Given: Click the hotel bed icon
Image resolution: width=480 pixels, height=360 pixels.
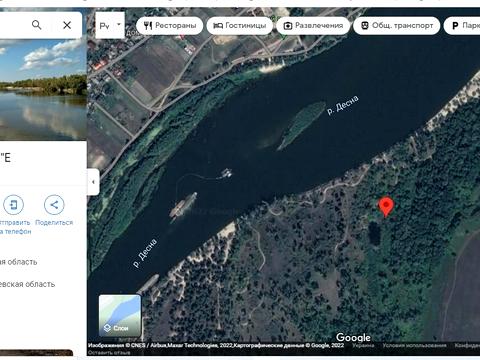Looking at the screenshot, I should point(218,25).
